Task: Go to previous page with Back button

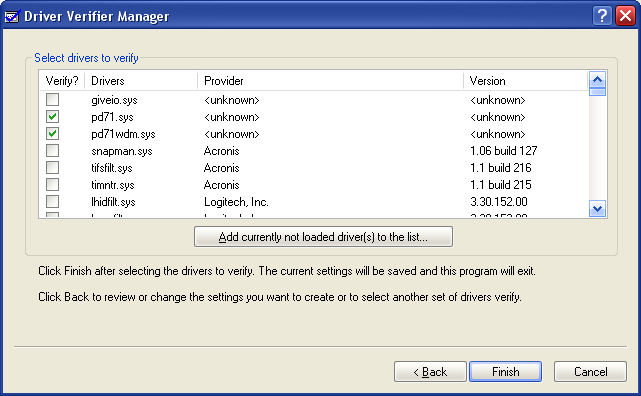Action: [x=430, y=371]
